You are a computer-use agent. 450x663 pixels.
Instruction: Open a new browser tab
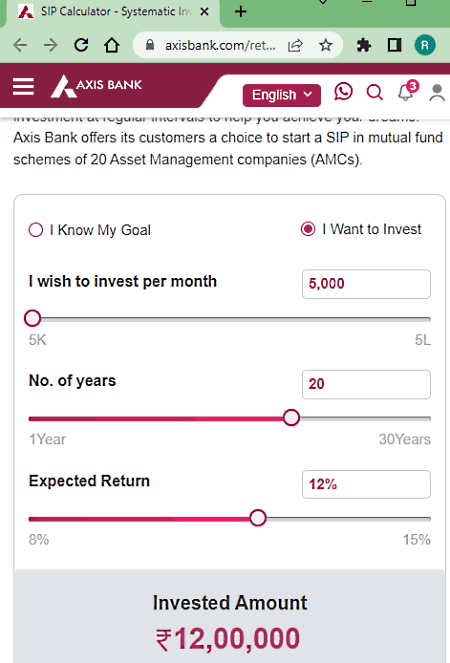pos(241,11)
